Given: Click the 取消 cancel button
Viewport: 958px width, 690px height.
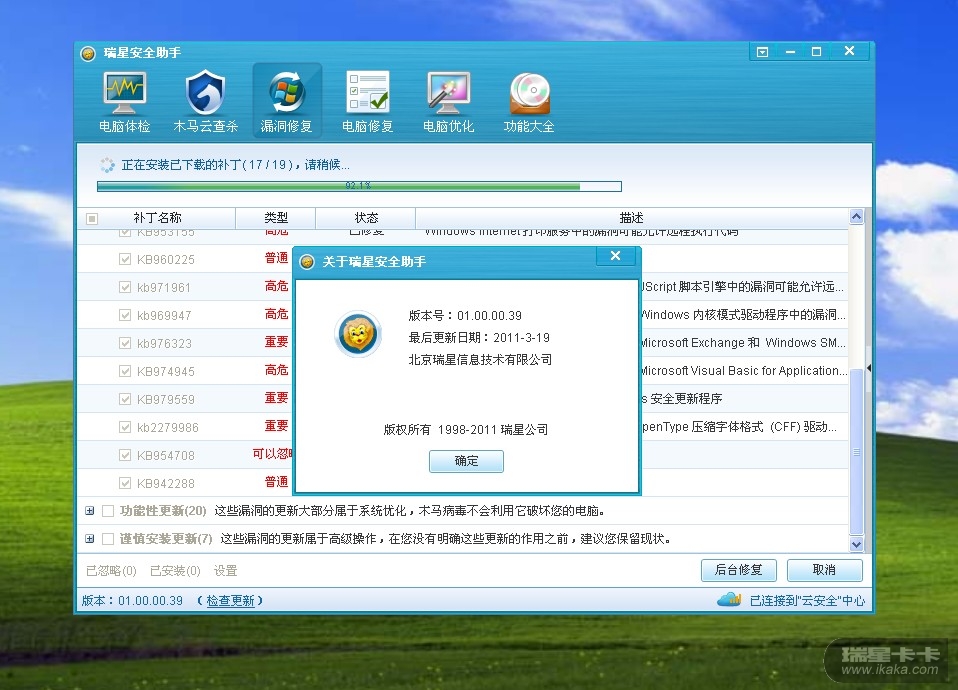Looking at the screenshot, I should click(824, 570).
